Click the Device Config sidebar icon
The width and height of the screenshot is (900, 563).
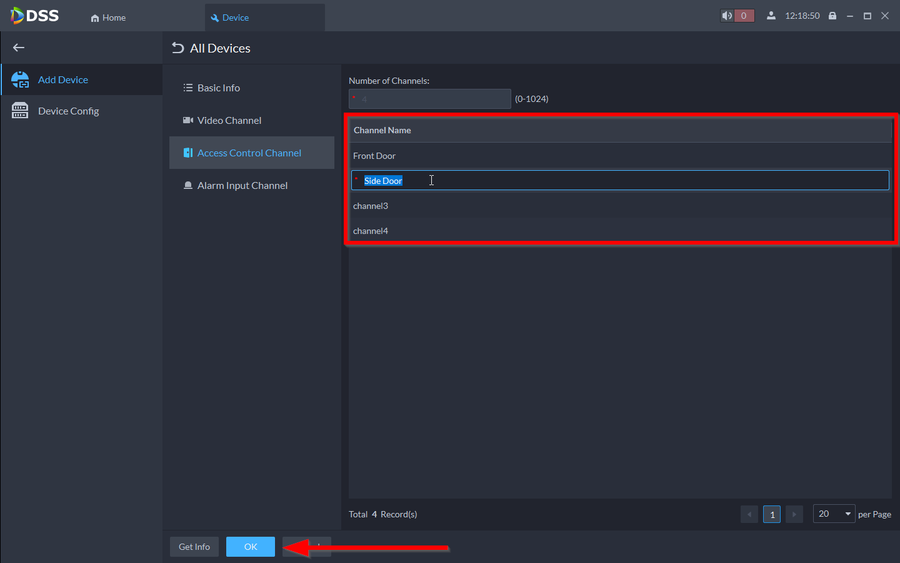tap(20, 111)
